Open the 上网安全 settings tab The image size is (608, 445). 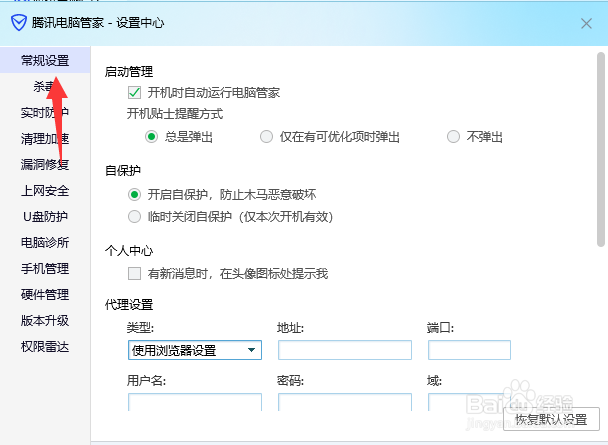[x=45, y=190]
